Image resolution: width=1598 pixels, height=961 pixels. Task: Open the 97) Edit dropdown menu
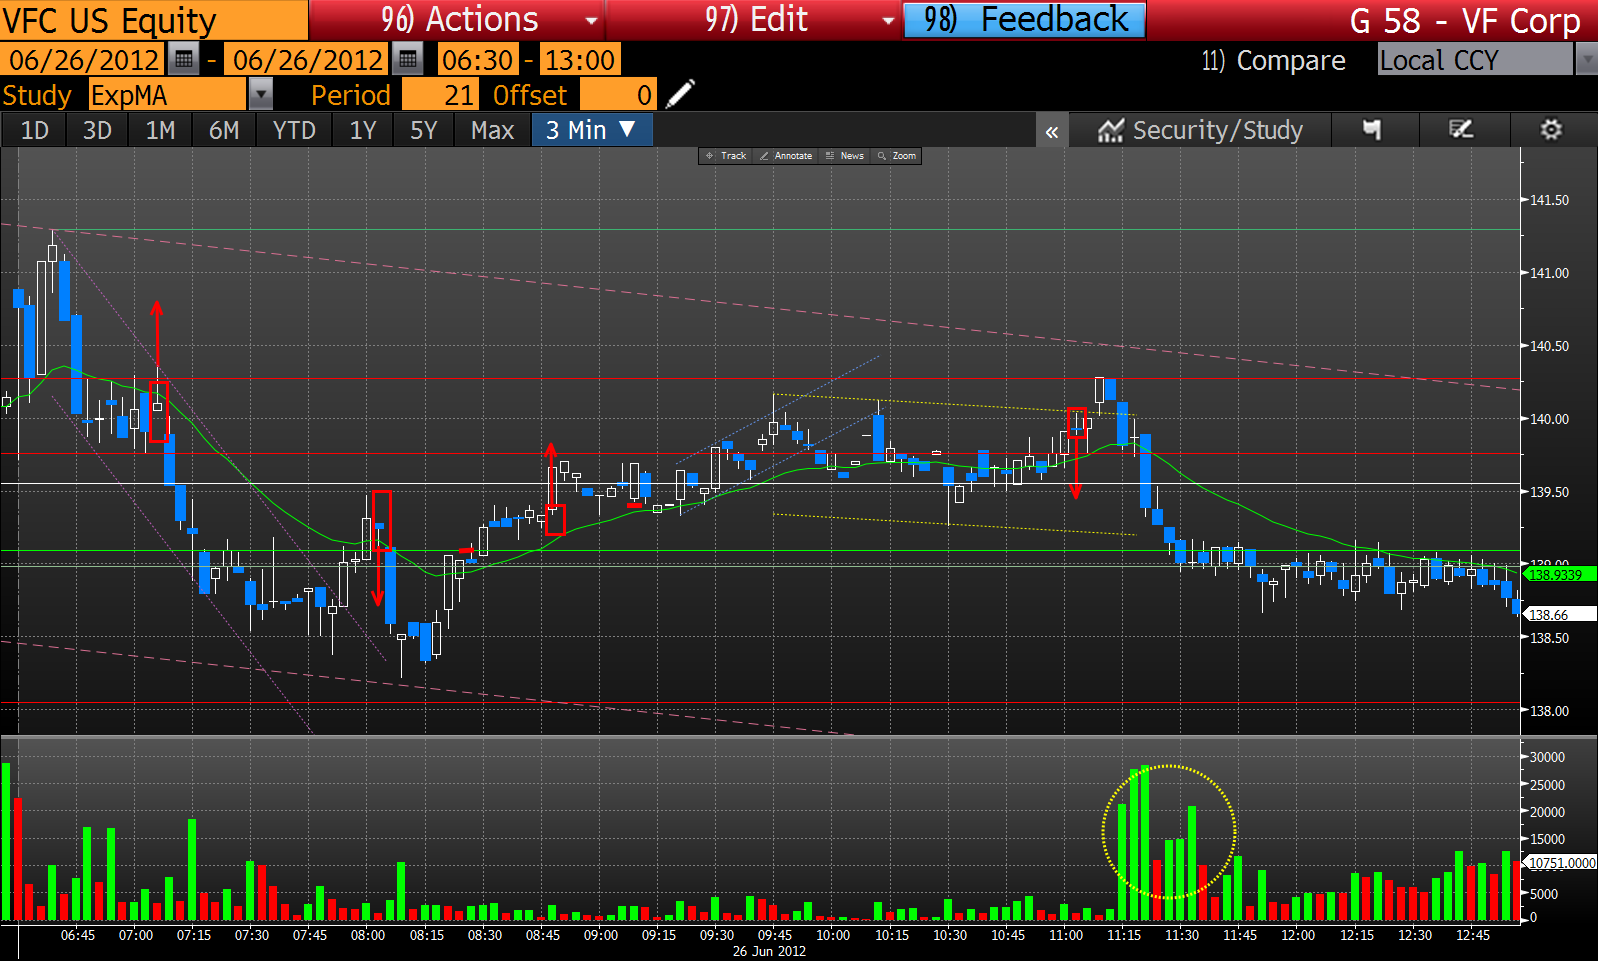pos(755,20)
